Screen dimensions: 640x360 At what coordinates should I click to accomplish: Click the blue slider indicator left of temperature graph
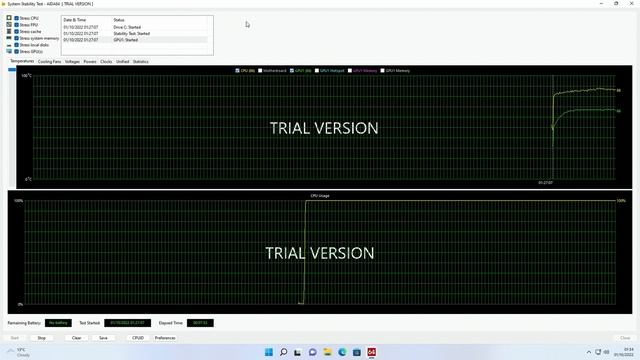click(x=12, y=70)
